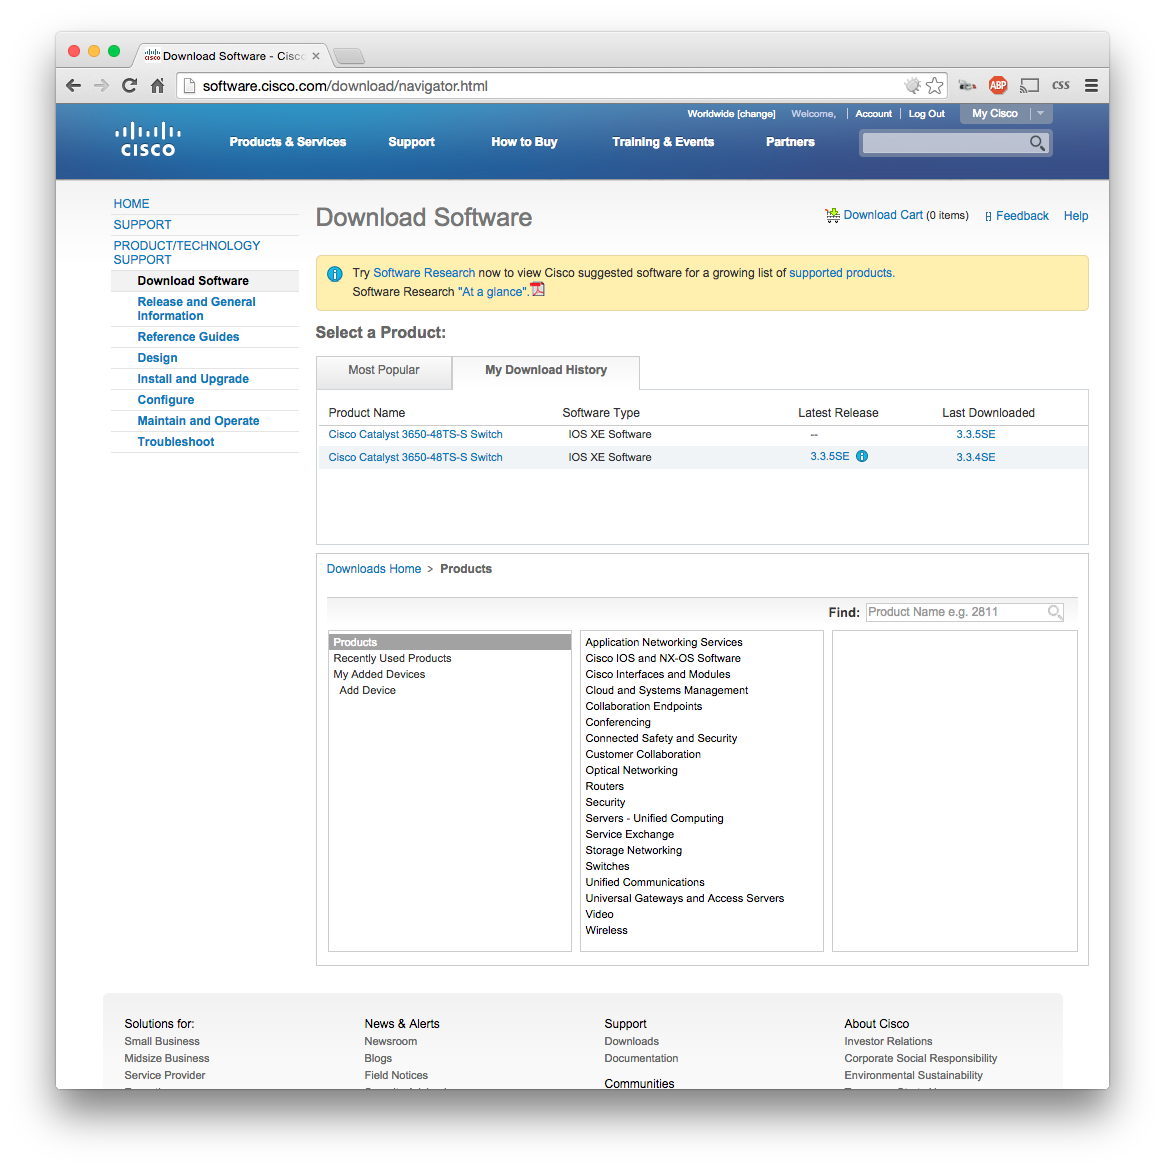Open the 3.3.4SE last downloaded link
This screenshot has width=1165, height=1169.
[x=976, y=458]
